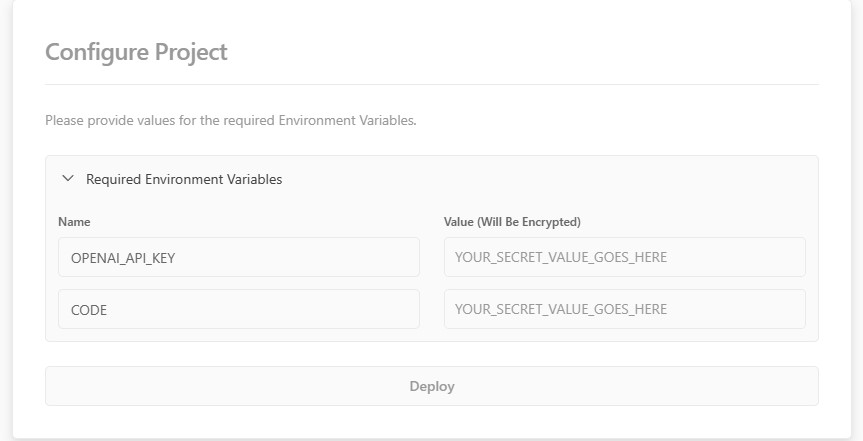
Task: Click the Name column label
Action: click(74, 221)
